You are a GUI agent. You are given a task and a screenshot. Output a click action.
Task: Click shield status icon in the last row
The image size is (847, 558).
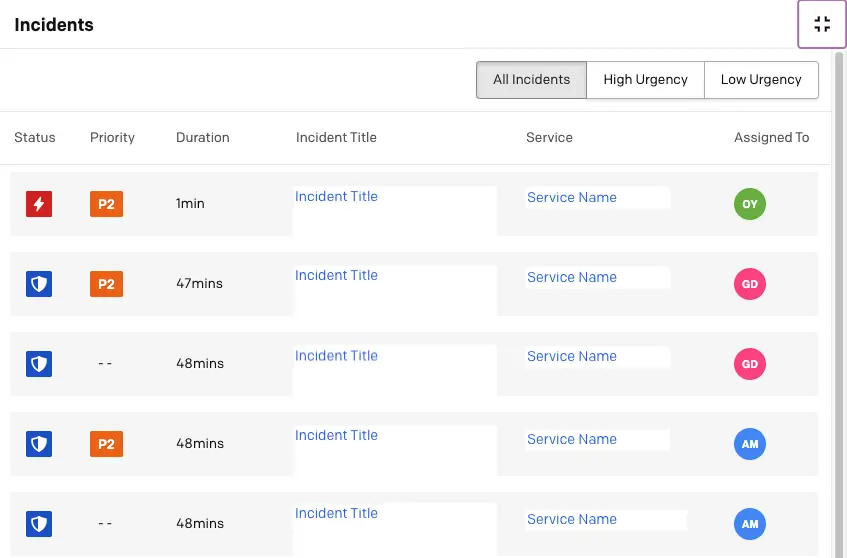[39, 523]
